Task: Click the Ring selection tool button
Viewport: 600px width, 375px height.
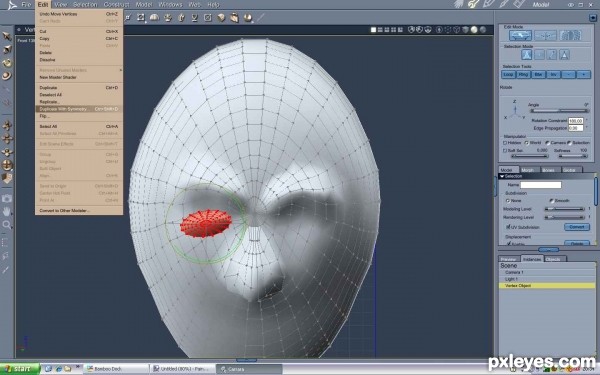Action: click(523, 75)
